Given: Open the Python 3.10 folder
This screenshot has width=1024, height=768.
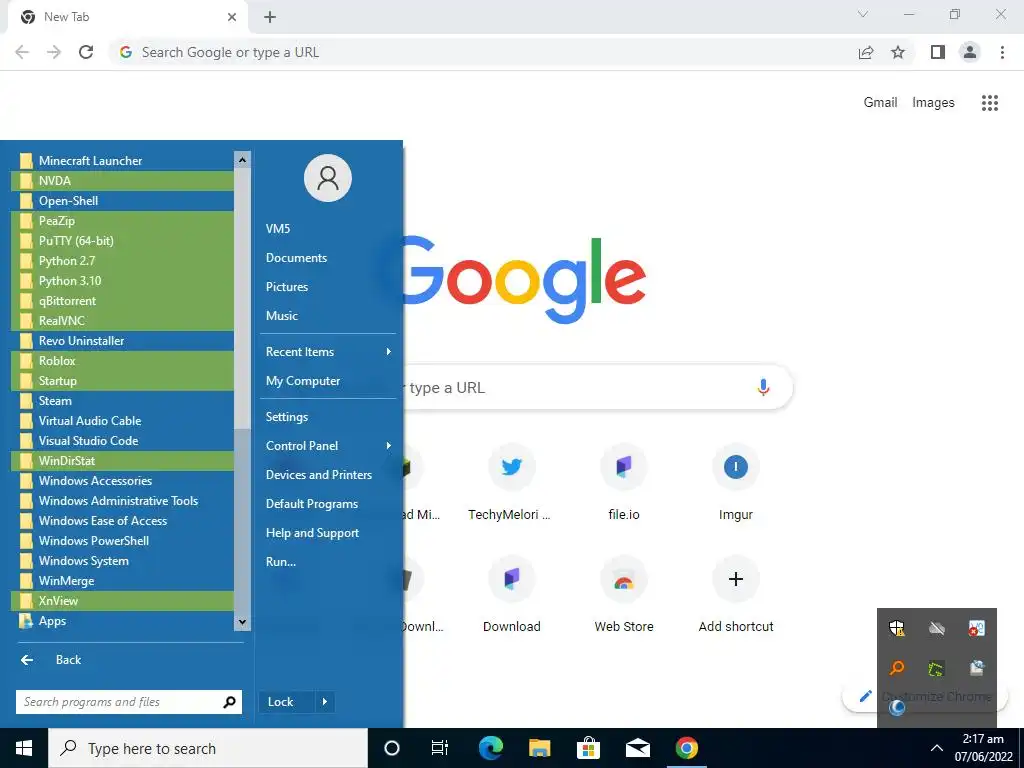Looking at the screenshot, I should point(122,281).
